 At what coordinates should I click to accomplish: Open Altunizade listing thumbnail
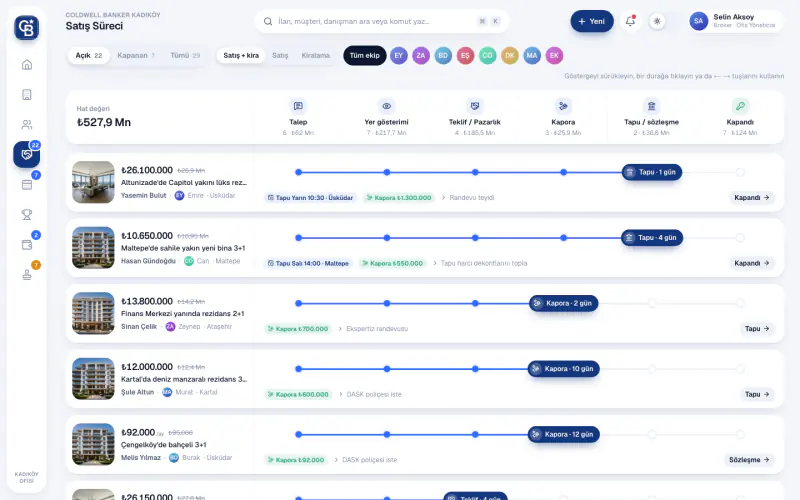point(93,182)
